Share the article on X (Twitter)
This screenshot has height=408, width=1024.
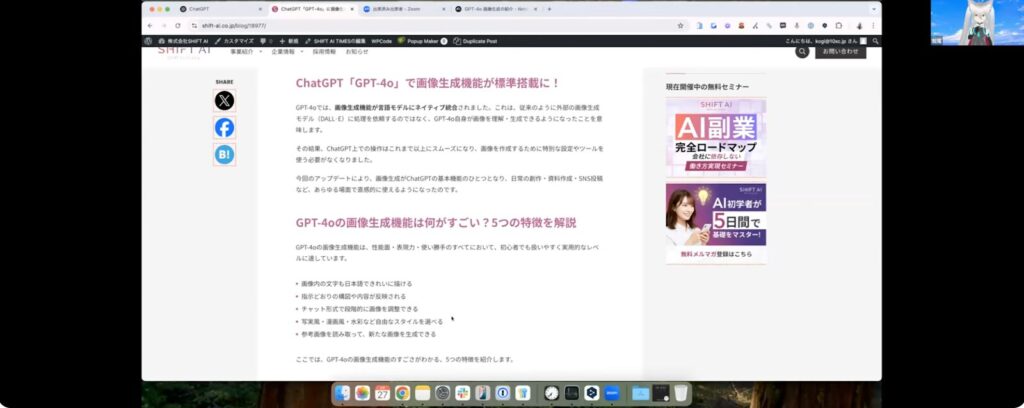pyautogui.click(x=224, y=101)
